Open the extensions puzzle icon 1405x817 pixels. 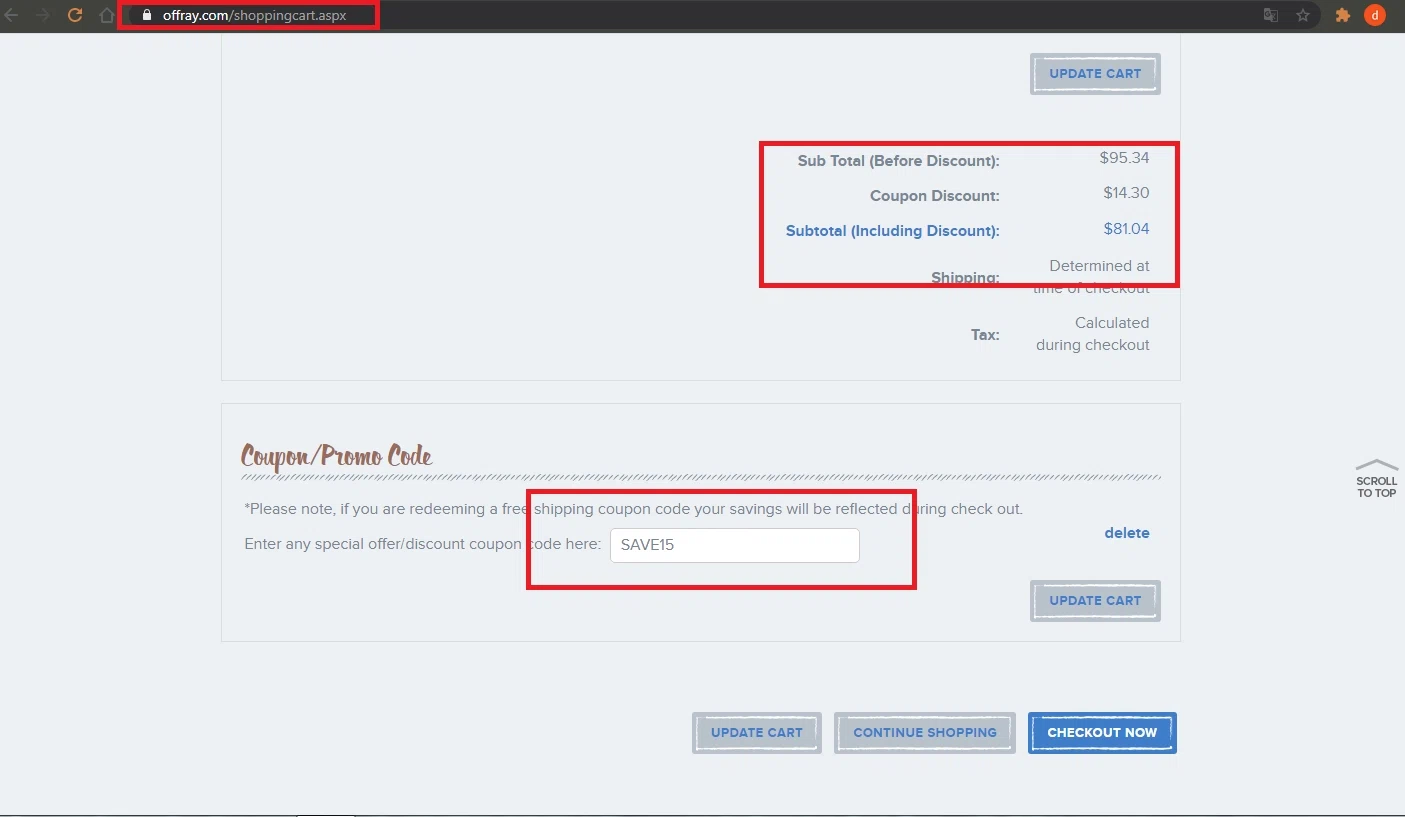tap(1343, 15)
